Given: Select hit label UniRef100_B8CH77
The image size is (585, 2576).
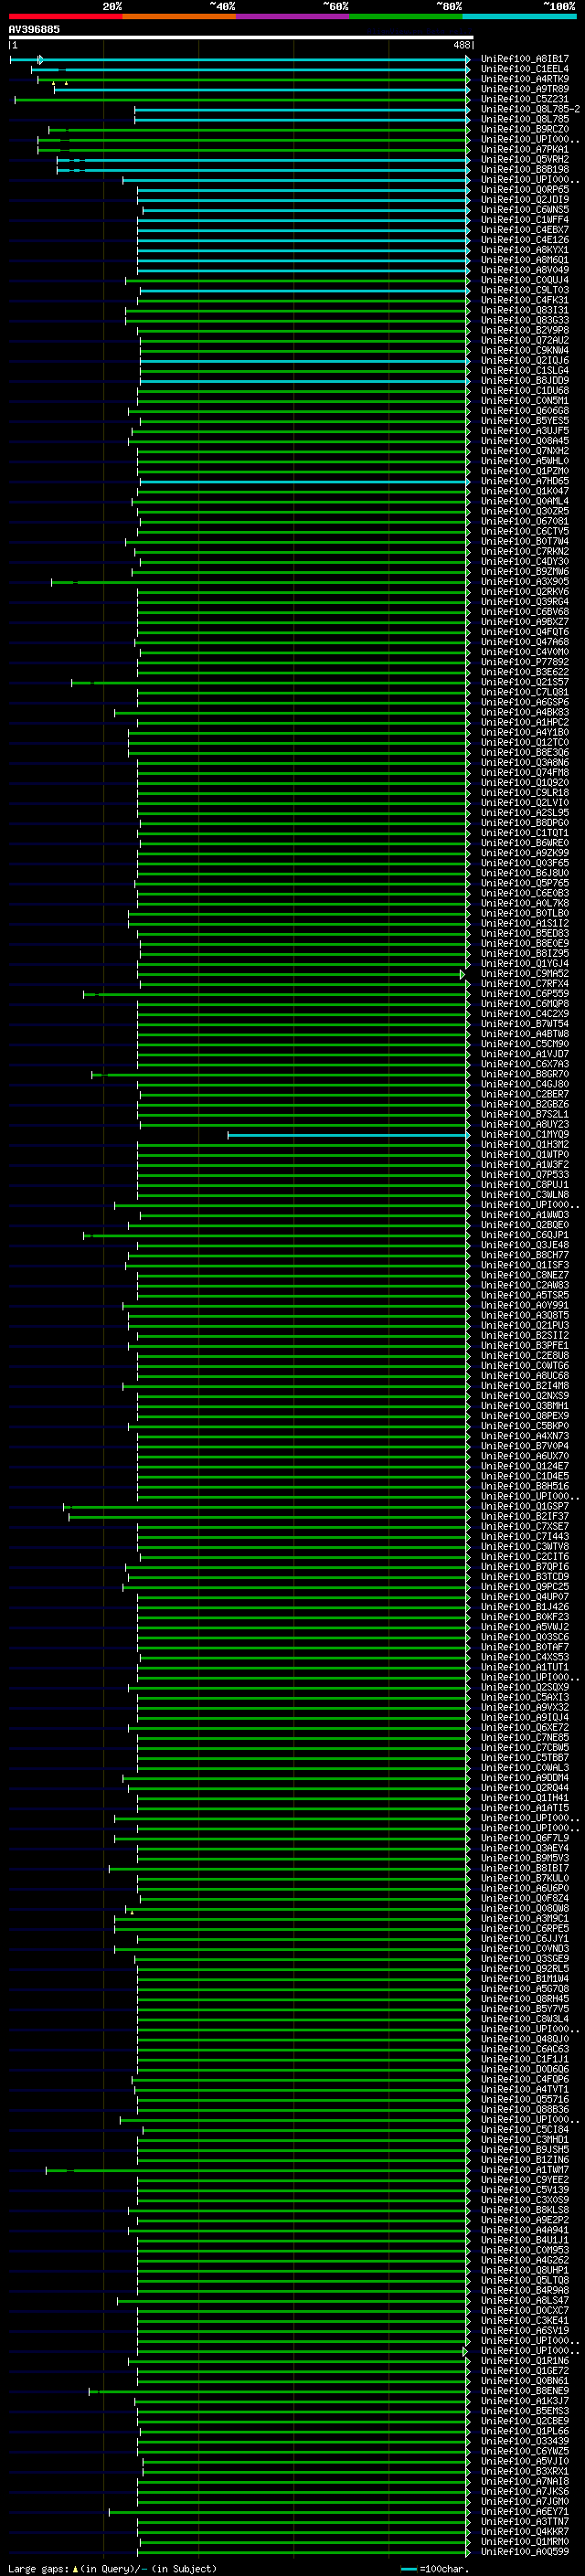Looking at the screenshot, I should click(524, 1255).
